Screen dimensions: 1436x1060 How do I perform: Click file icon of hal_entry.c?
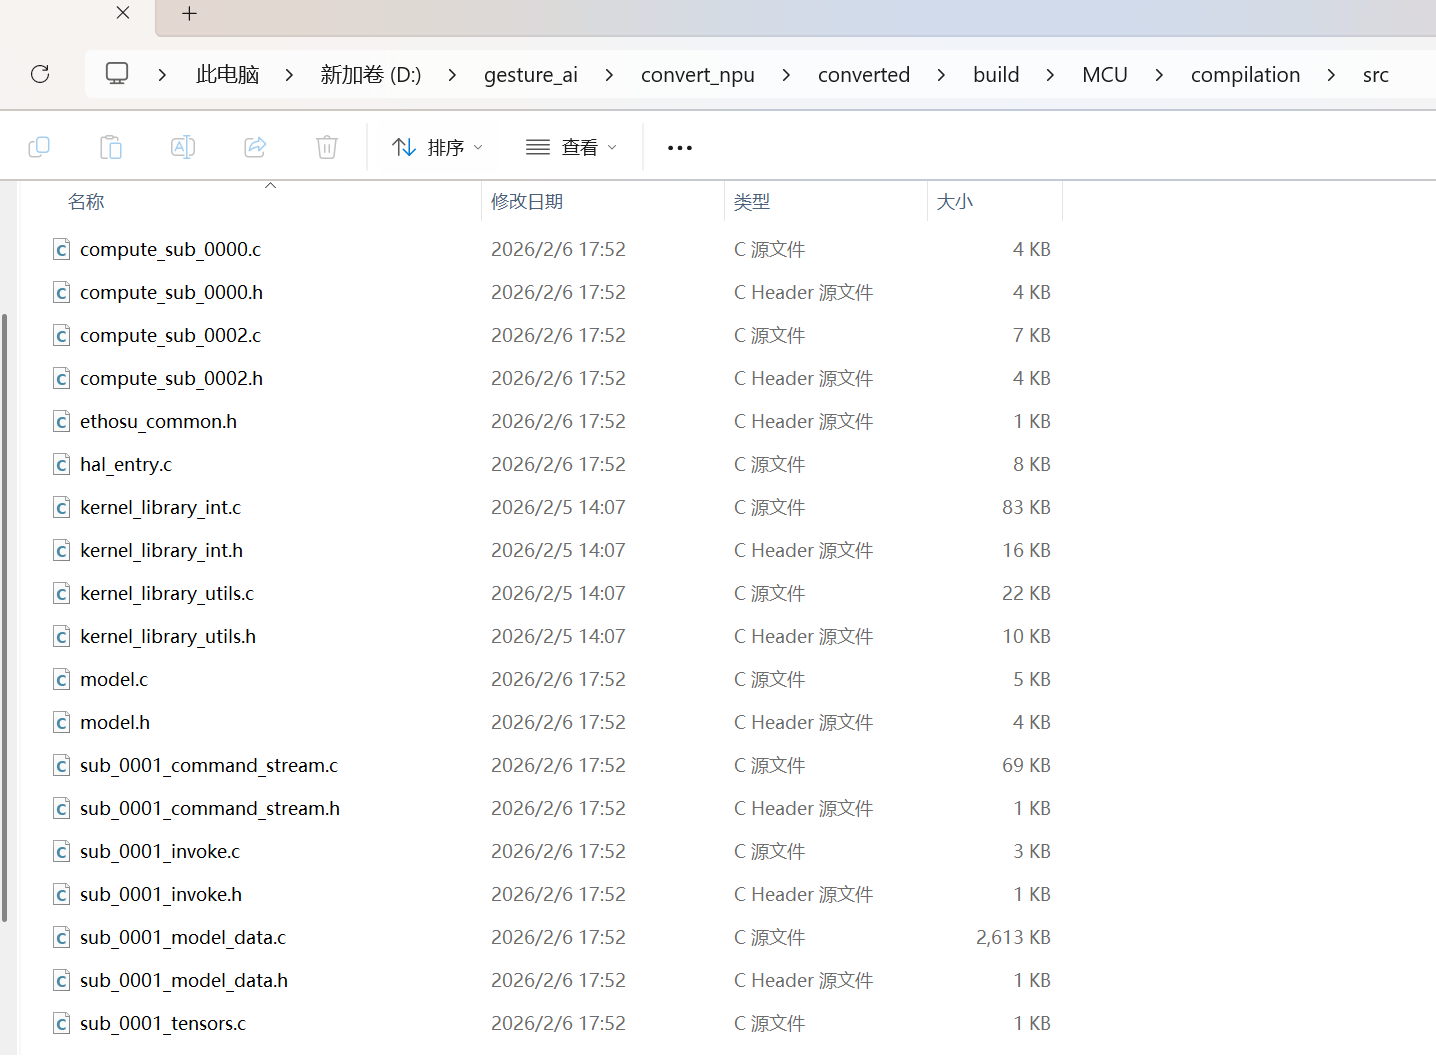point(62,464)
